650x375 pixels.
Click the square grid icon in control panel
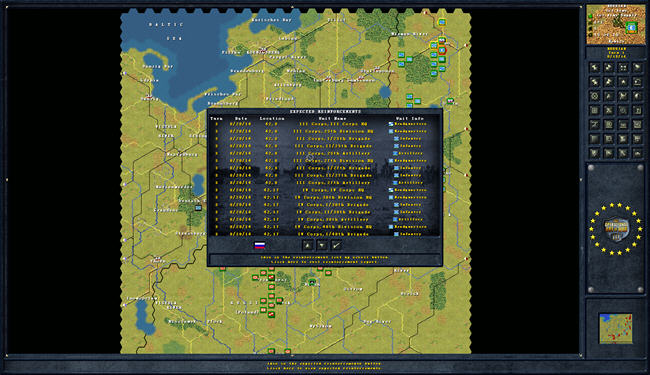(x=594, y=111)
